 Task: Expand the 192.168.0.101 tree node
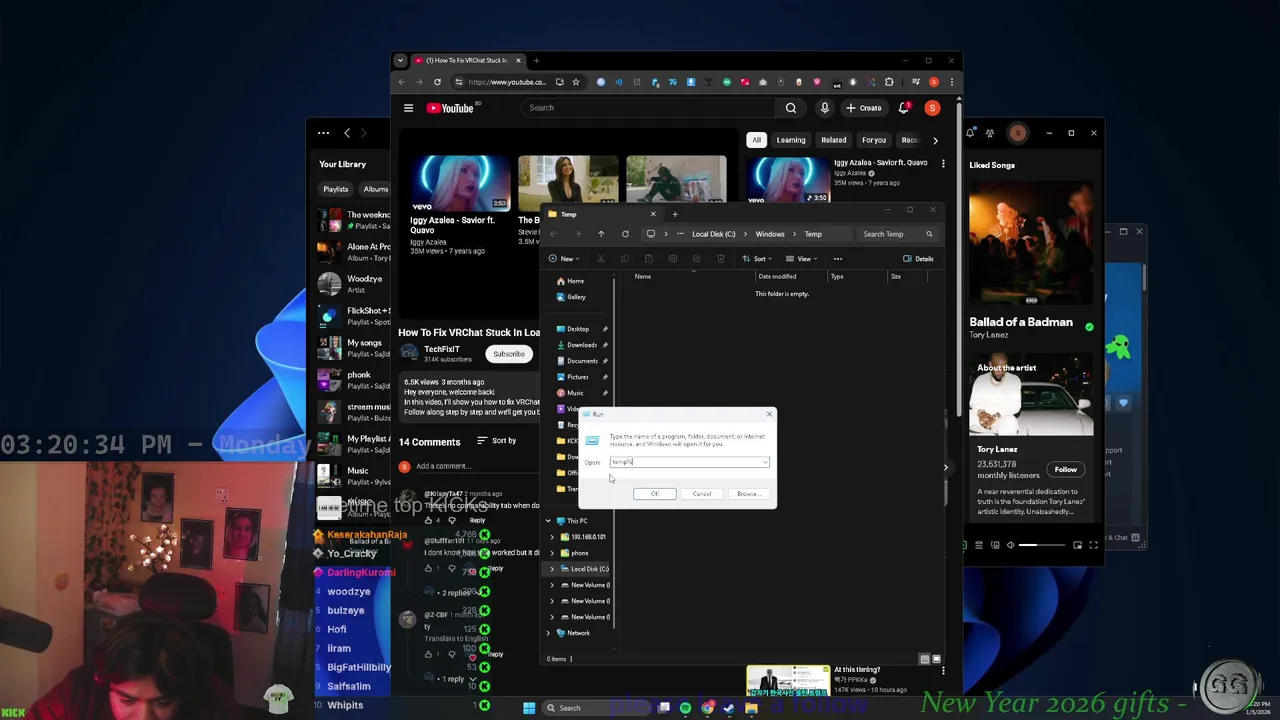[552, 537]
